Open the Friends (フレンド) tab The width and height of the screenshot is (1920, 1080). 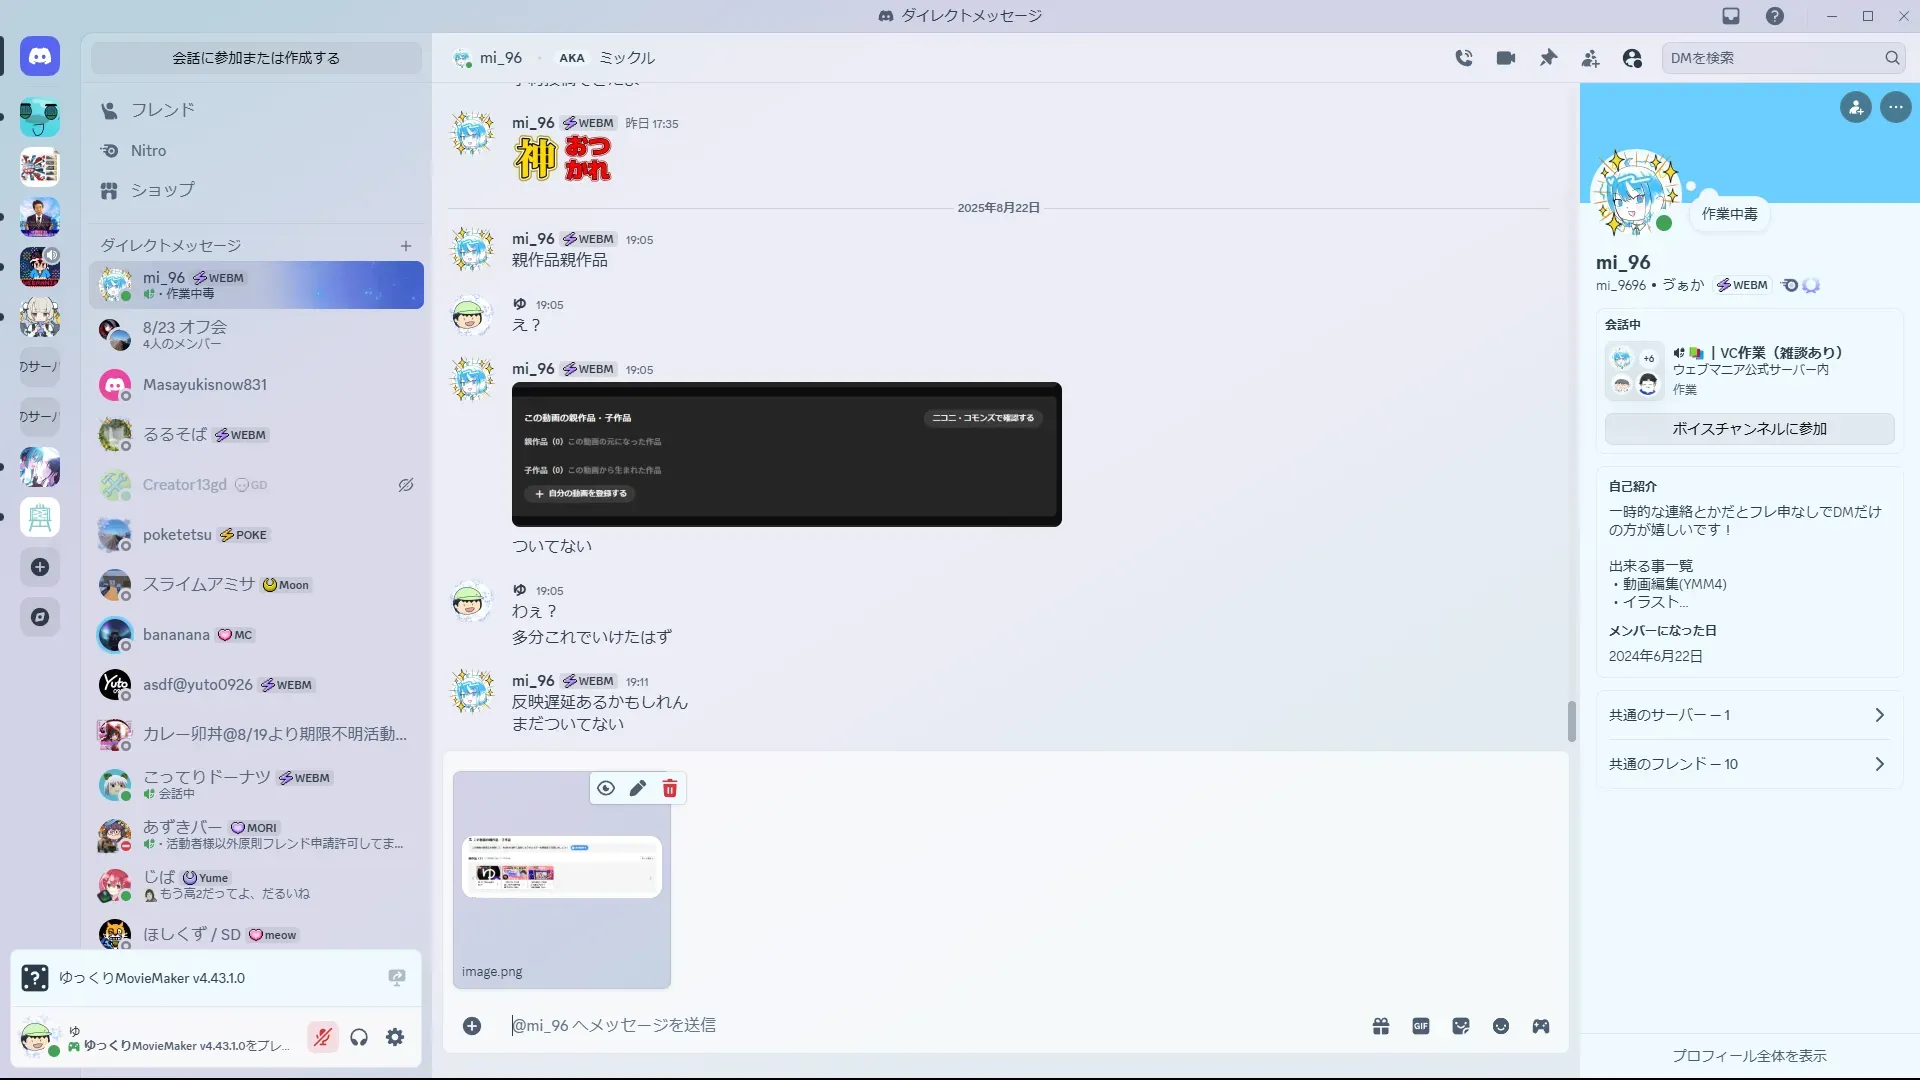162,110
